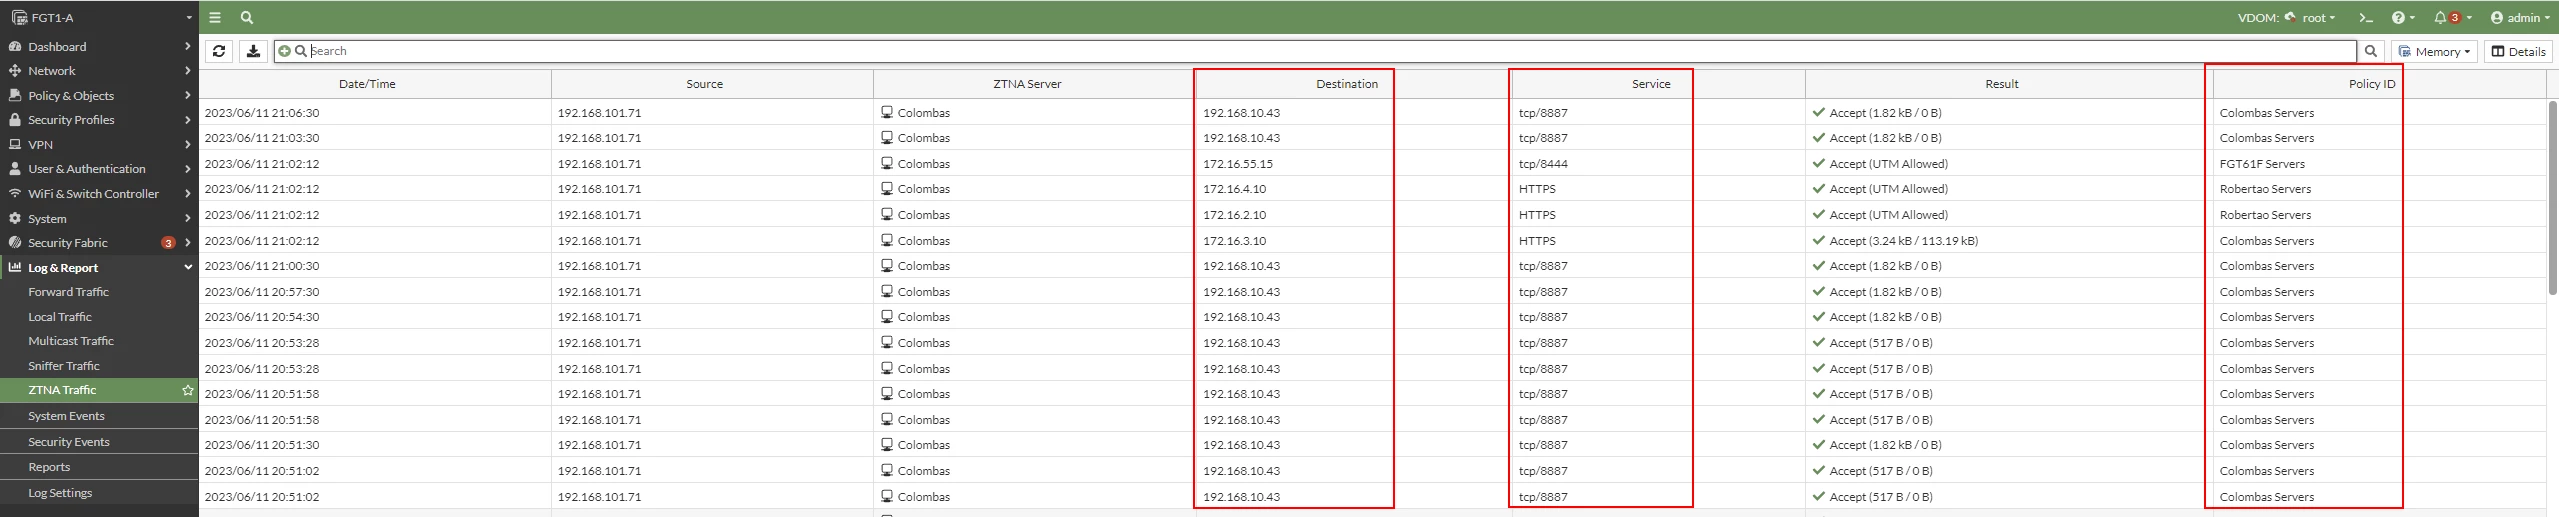Open the CLI console icon

2366,17
